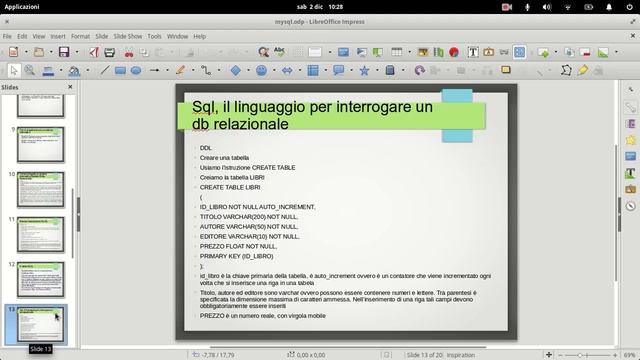The width and height of the screenshot is (640, 360).
Task: Click the New presentation icon
Action: coord(13,52)
